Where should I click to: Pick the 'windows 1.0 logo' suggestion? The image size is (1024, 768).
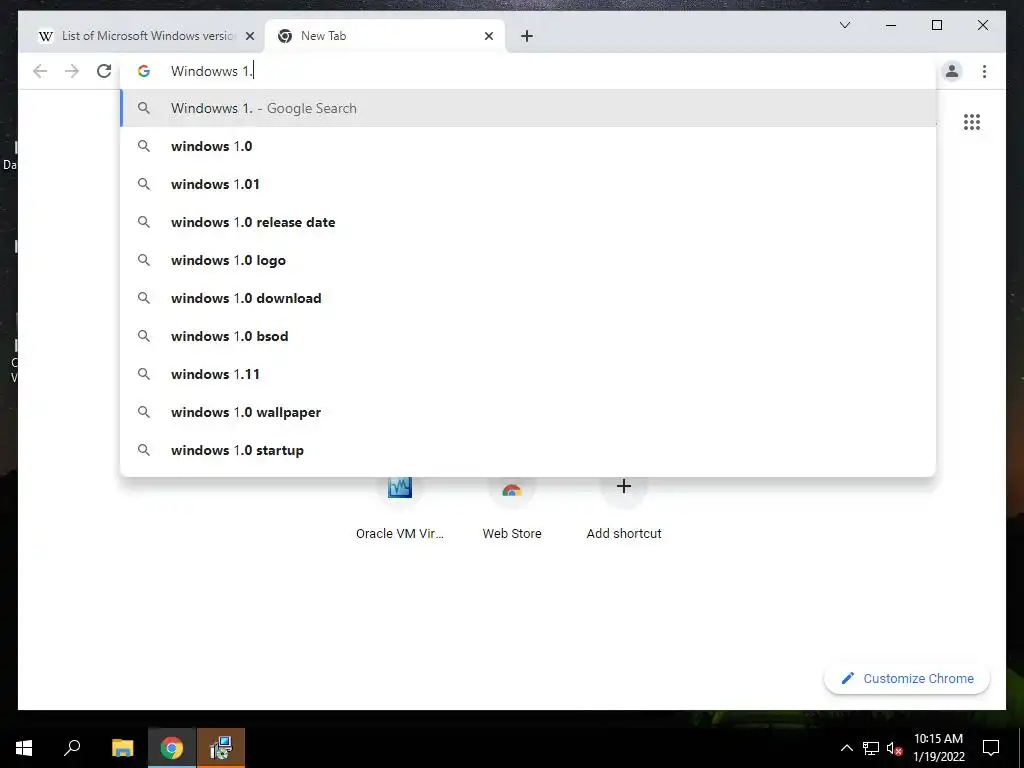(528, 260)
